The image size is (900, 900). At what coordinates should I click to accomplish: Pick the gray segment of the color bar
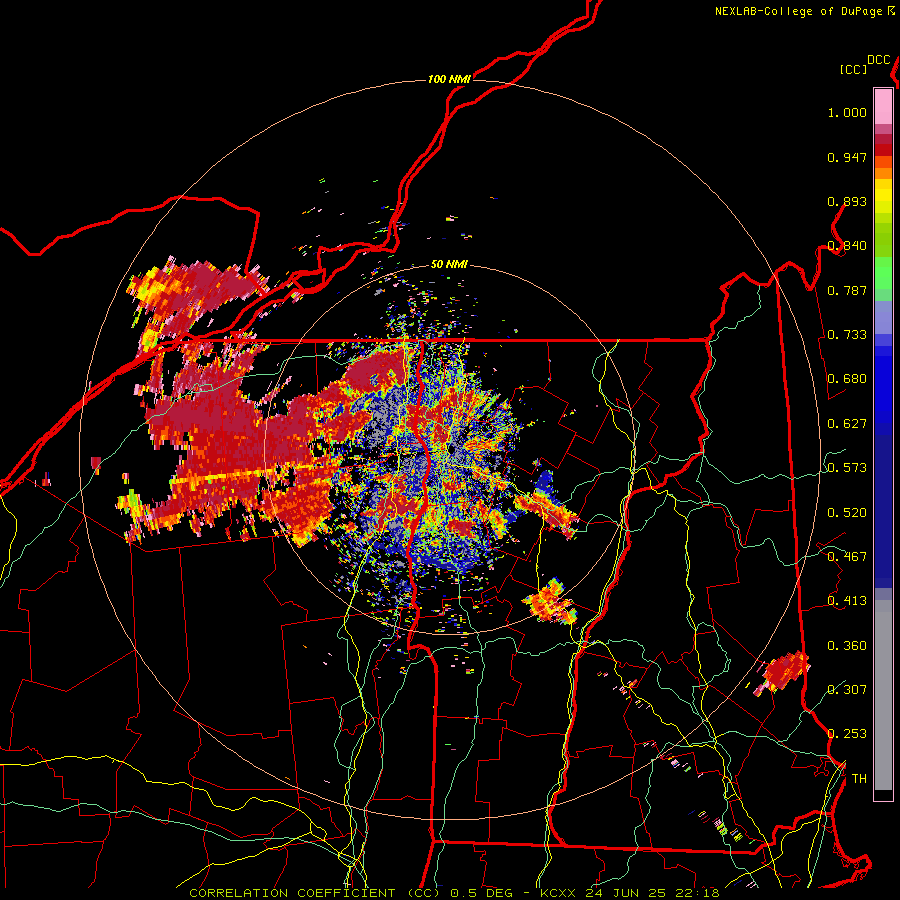(883, 695)
